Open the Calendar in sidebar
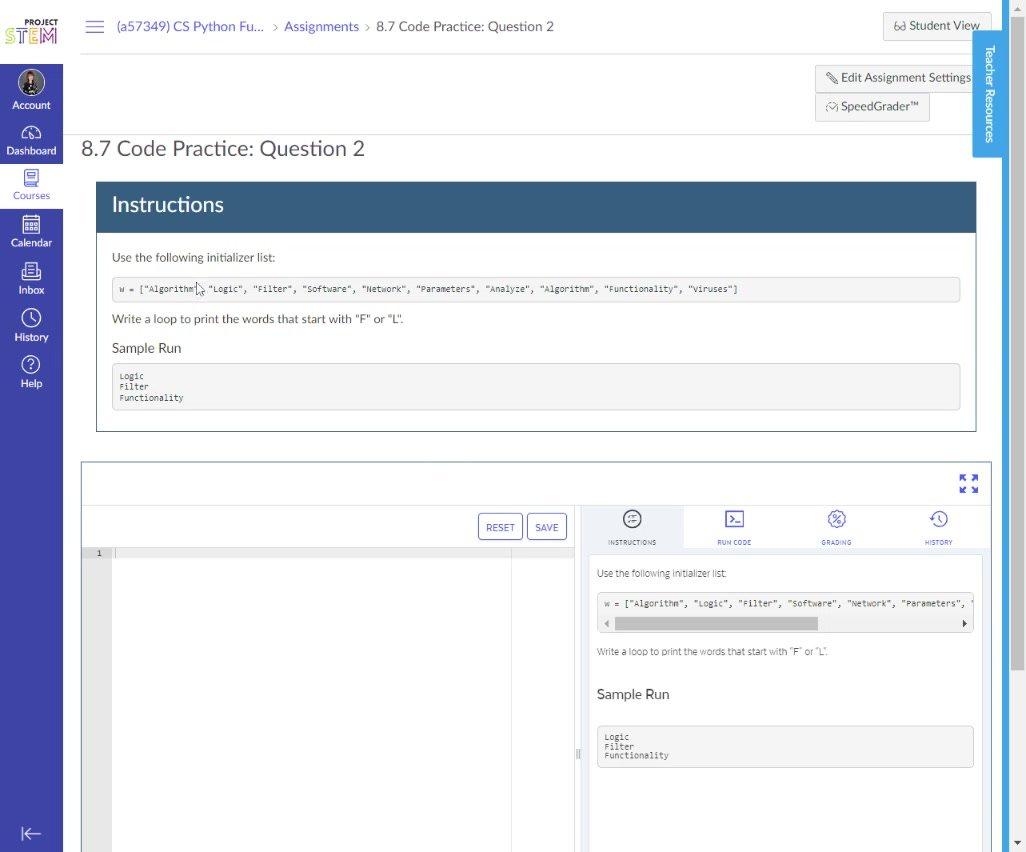Image resolution: width=1026 pixels, height=852 pixels. click(31, 231)
